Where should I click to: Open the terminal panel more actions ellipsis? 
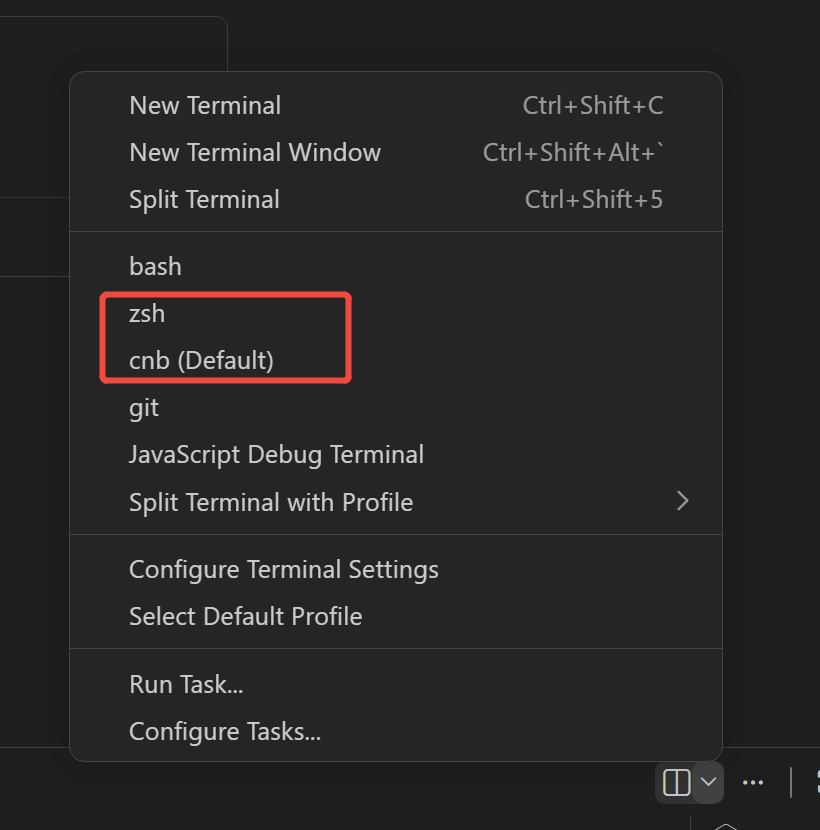click(753, 782)
